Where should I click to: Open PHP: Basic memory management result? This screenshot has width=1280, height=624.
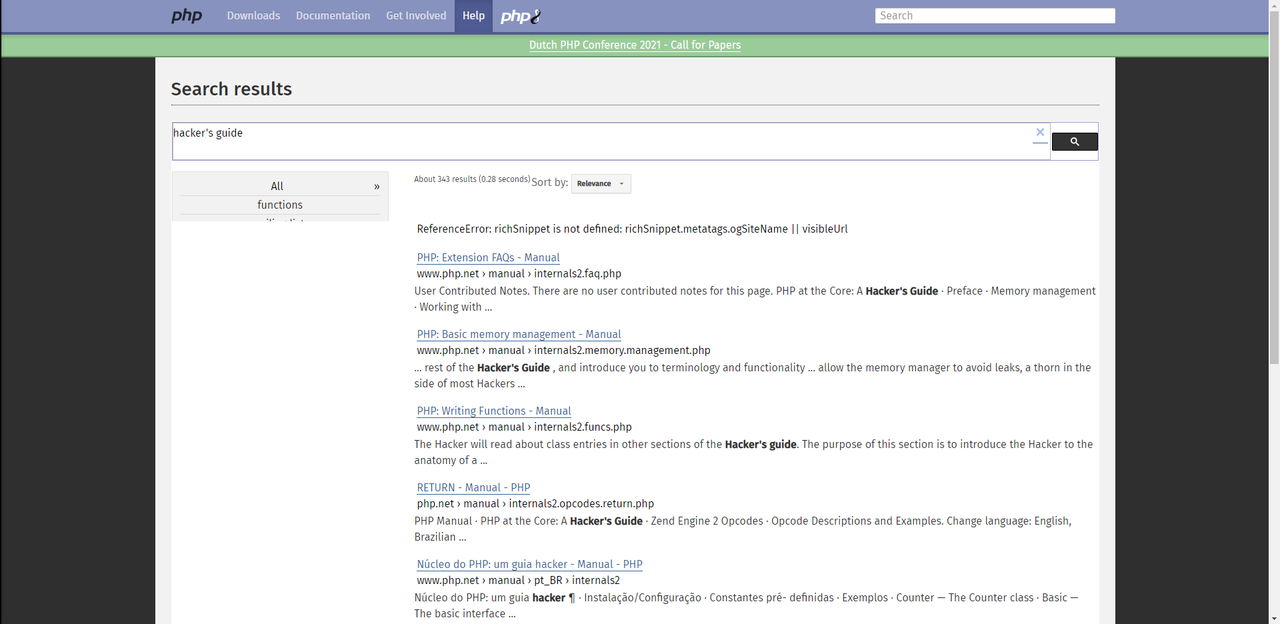pyautogui.click(x=519, y=335)
